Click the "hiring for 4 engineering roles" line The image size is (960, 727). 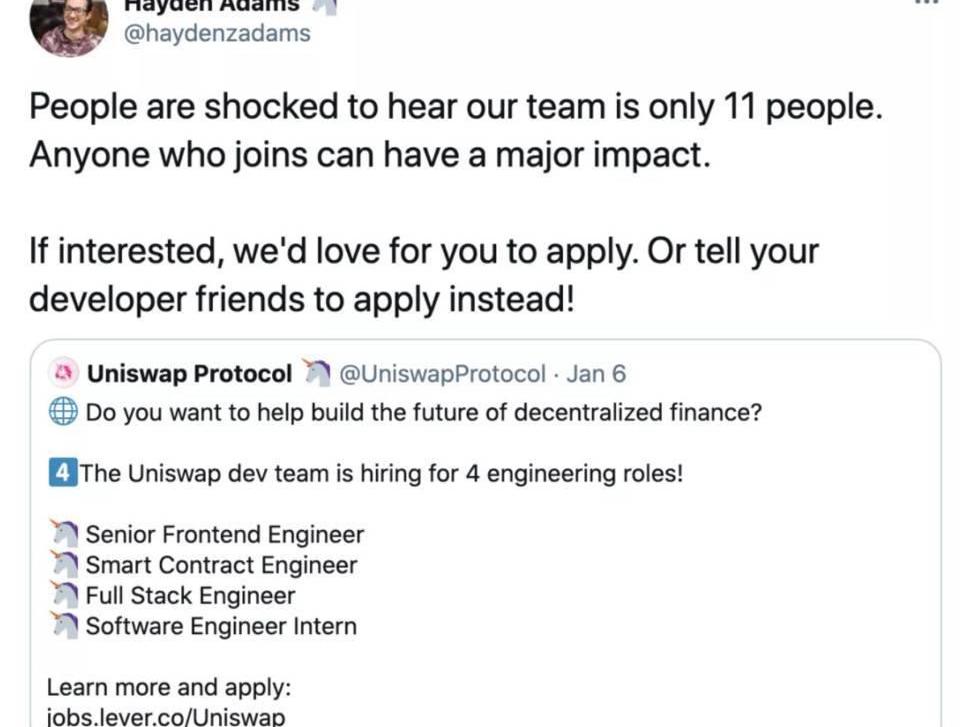pyautogui.click(x=382, y=473)
